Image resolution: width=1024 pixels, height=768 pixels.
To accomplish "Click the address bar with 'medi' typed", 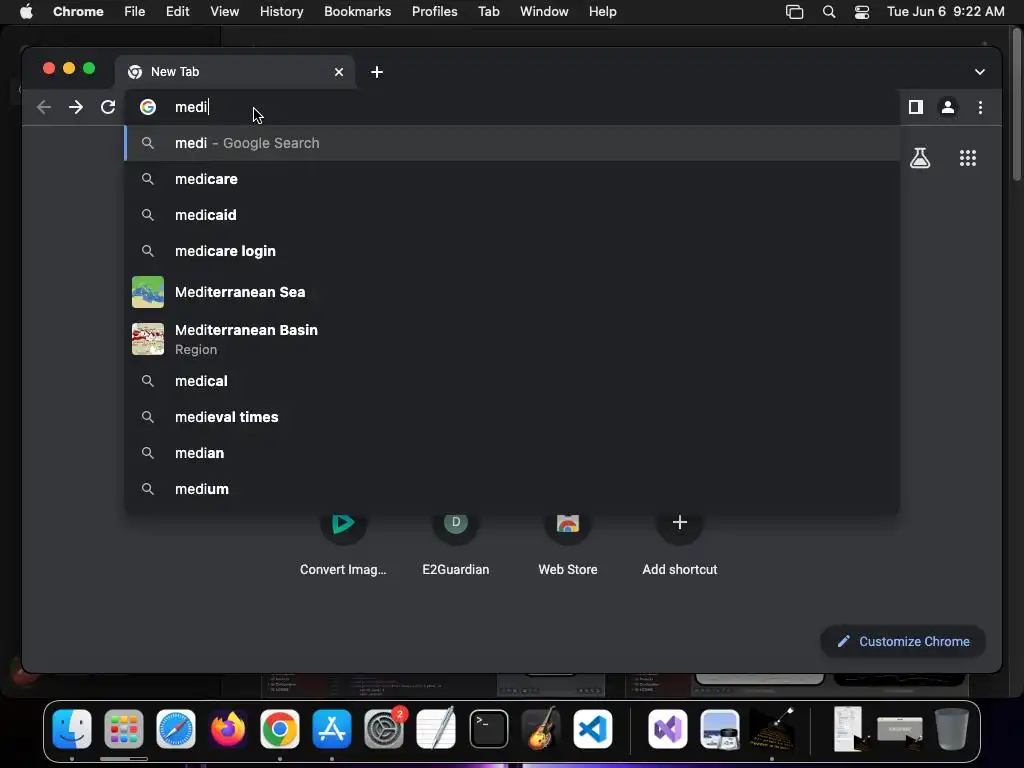I will tap(513, 107).
